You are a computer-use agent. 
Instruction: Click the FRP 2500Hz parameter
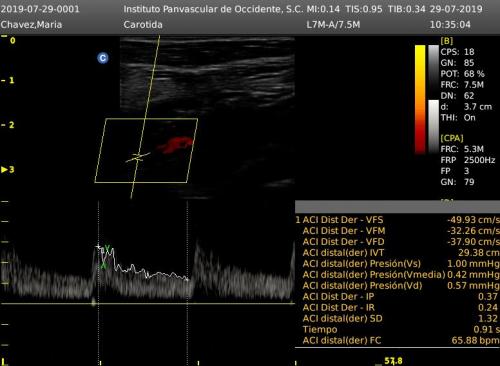(x=468, y=160)
